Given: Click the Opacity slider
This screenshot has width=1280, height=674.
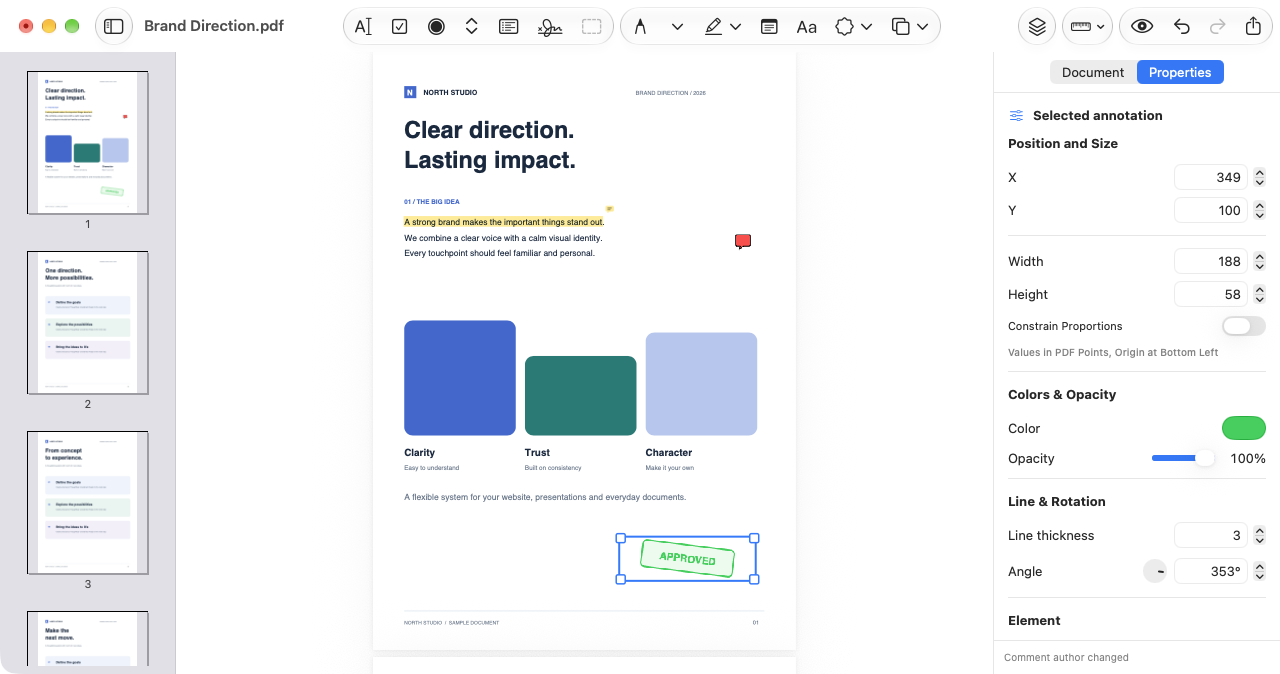Looking at the screenshot, I should coord(1183,458).
